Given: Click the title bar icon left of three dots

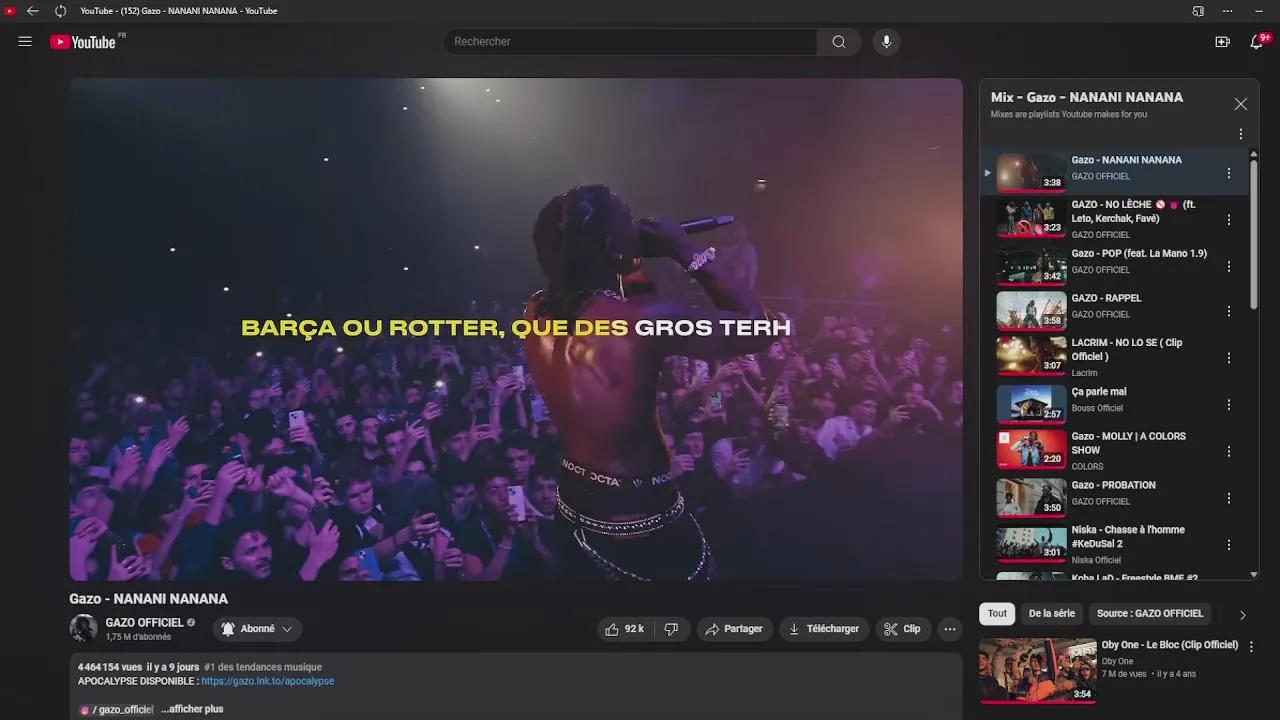Looking at the screenshot, I should (1198, 11).
